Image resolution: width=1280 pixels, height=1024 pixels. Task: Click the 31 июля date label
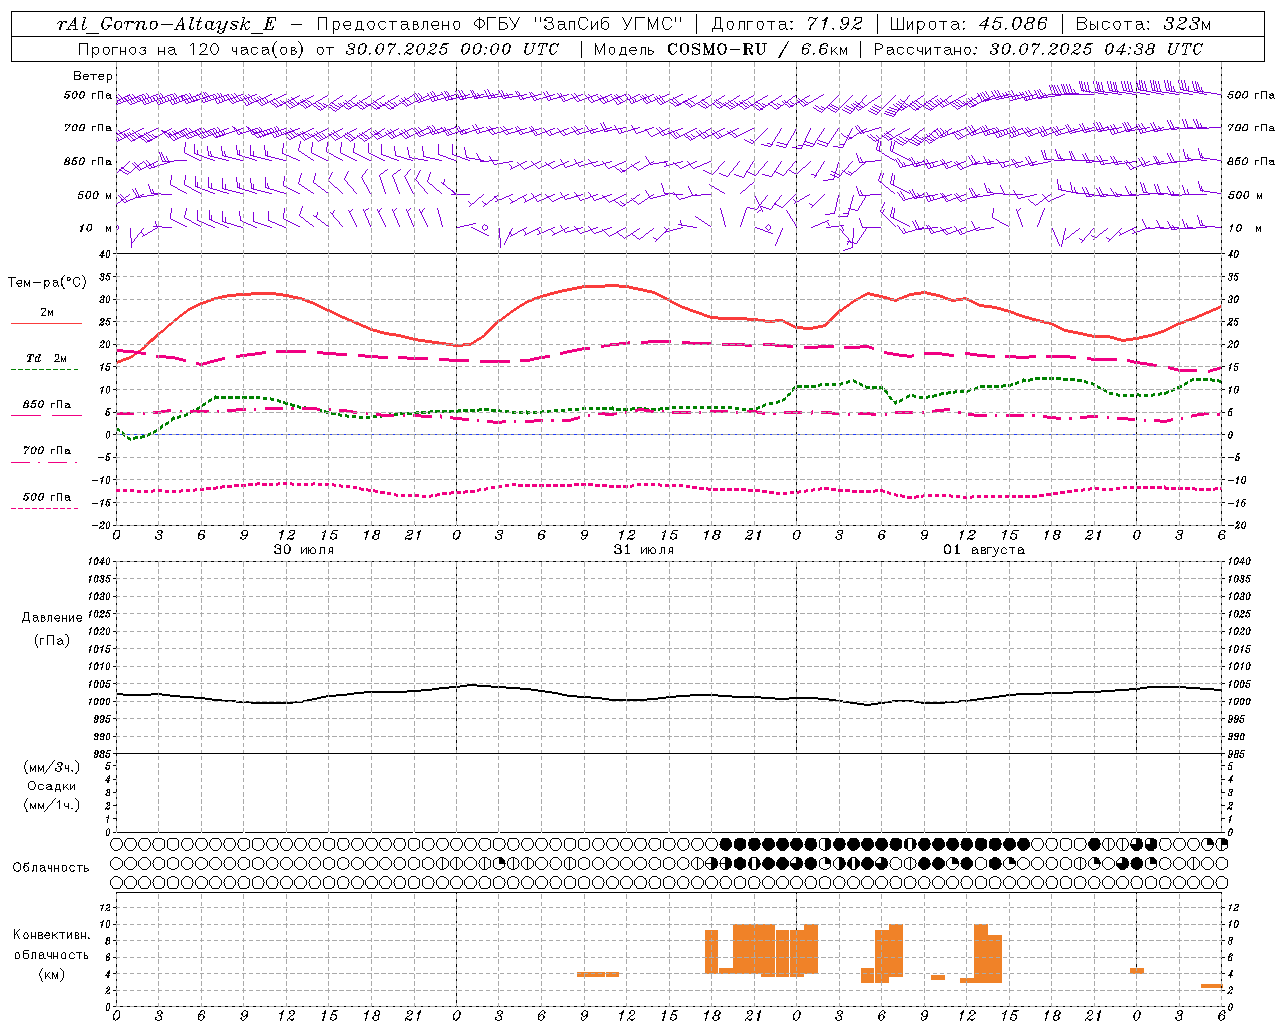pyautogui.click(x=644, y=550)
